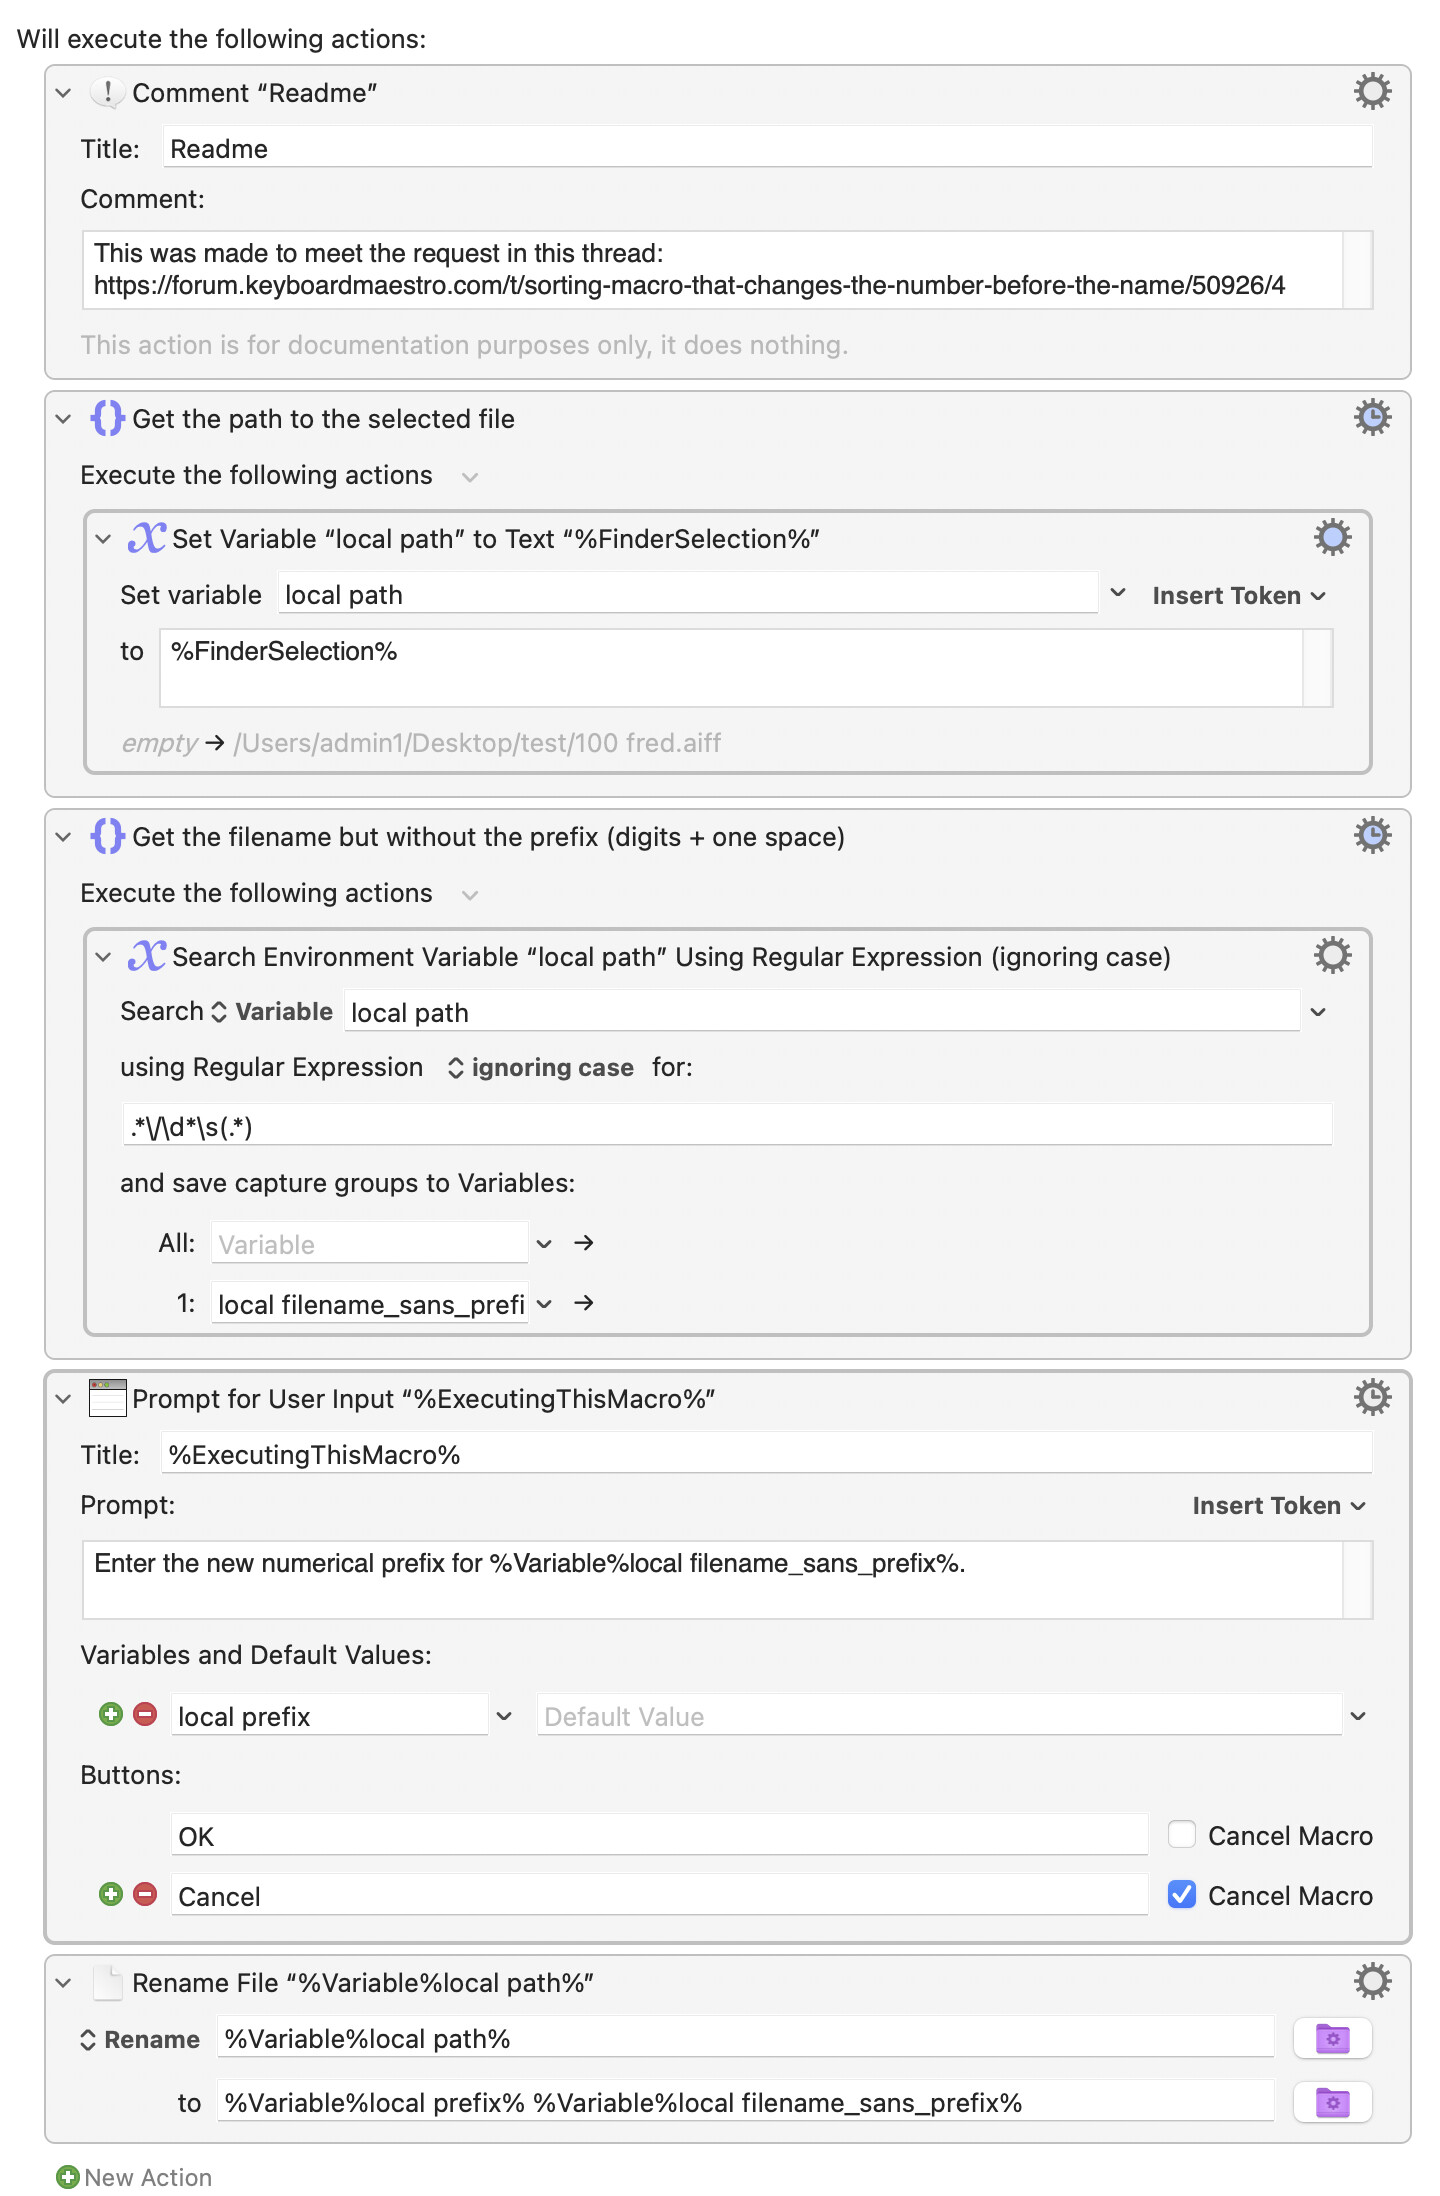Toggle the 'ignoring case' regex option
Screen dimensions: 1440x2196
click(x=541, y=1068)
